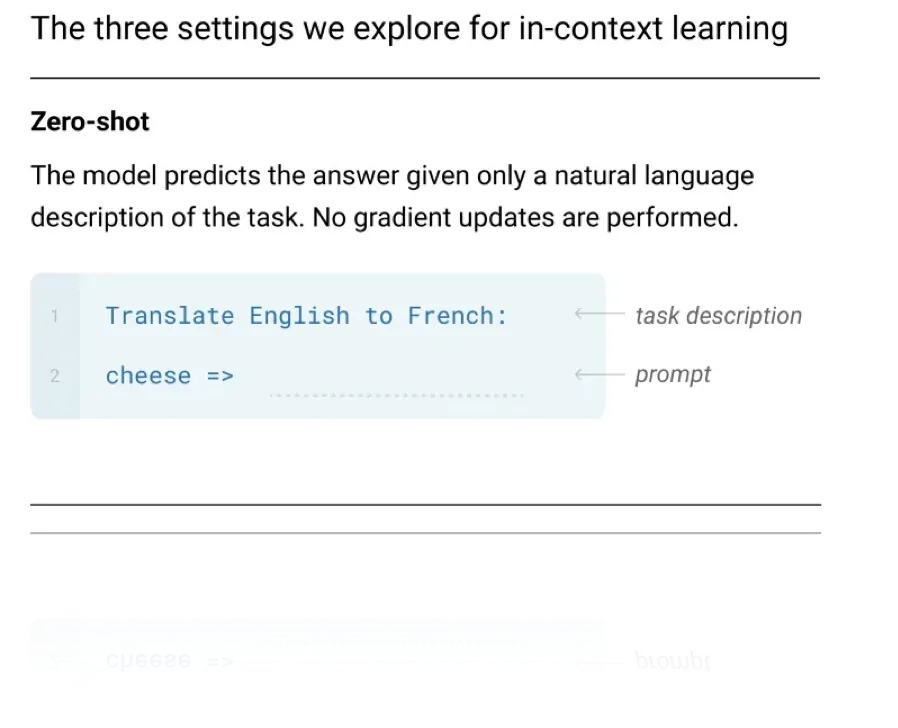Click the upright "prompt" annotation label
Viewport: 898px width, 728px height.
[x=672, y=375]
